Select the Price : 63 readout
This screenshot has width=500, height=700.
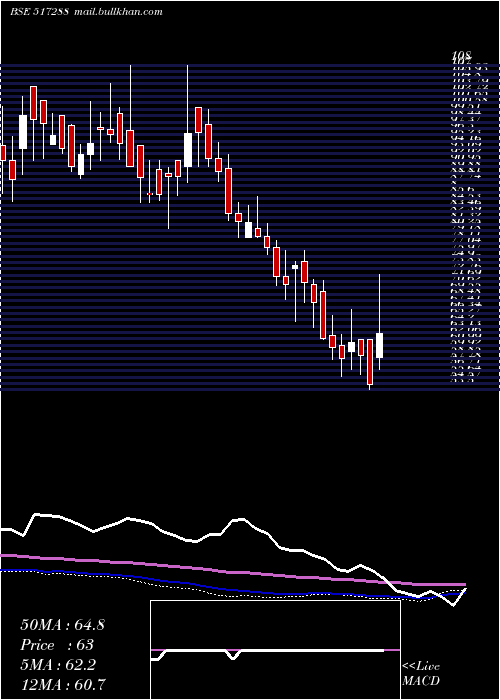pos(57,645)
